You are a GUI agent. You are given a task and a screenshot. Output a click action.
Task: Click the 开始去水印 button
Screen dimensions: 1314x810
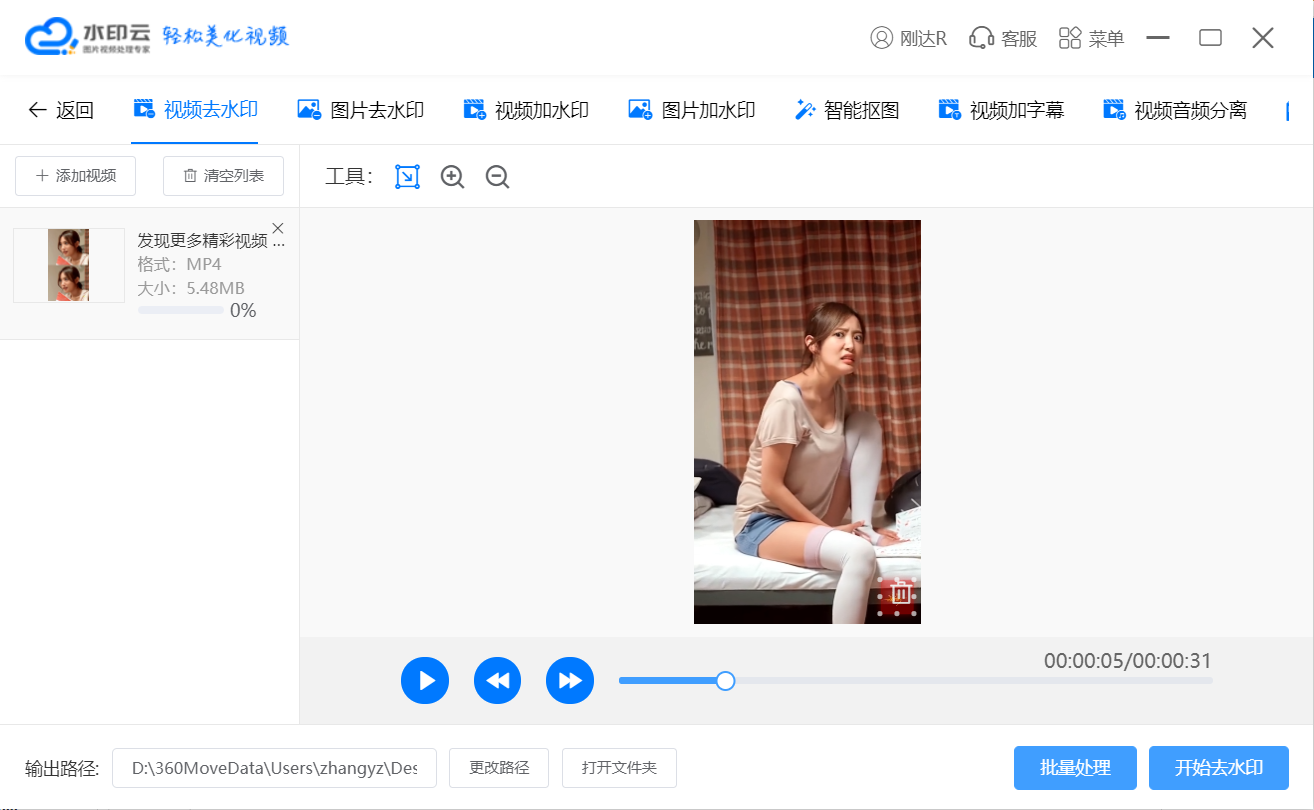[1218, 768]
